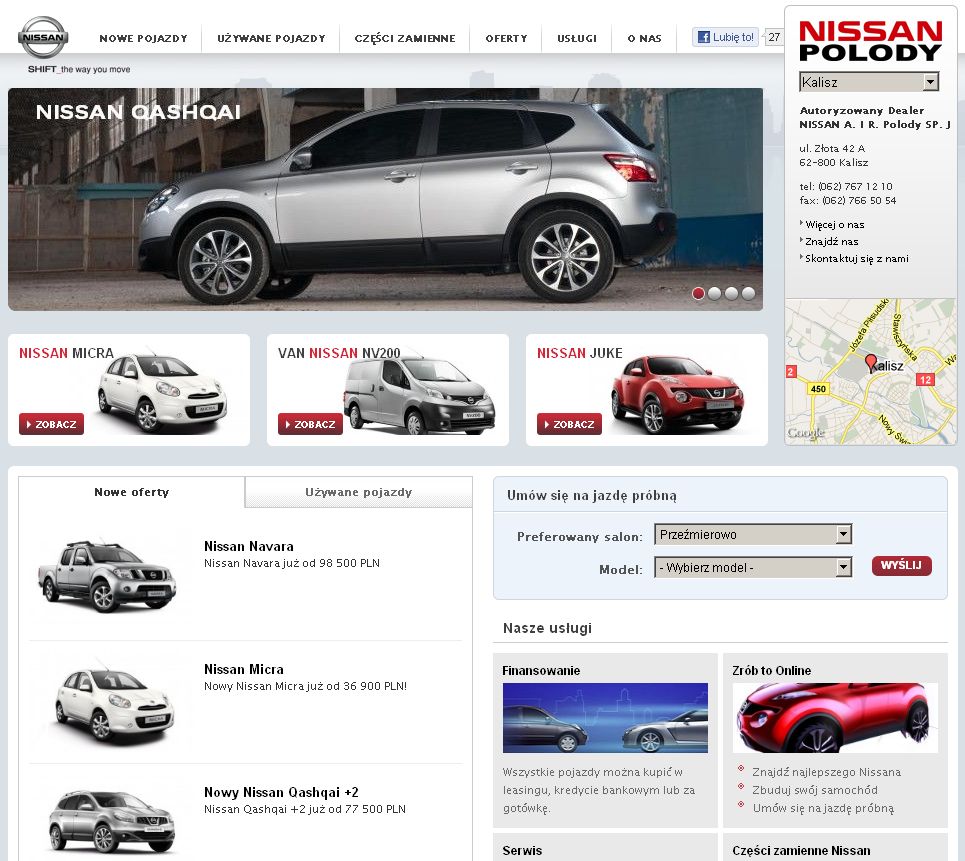965x861 pixels.
Task: Select the fourth carousel dot
Action: pos(748,293)
